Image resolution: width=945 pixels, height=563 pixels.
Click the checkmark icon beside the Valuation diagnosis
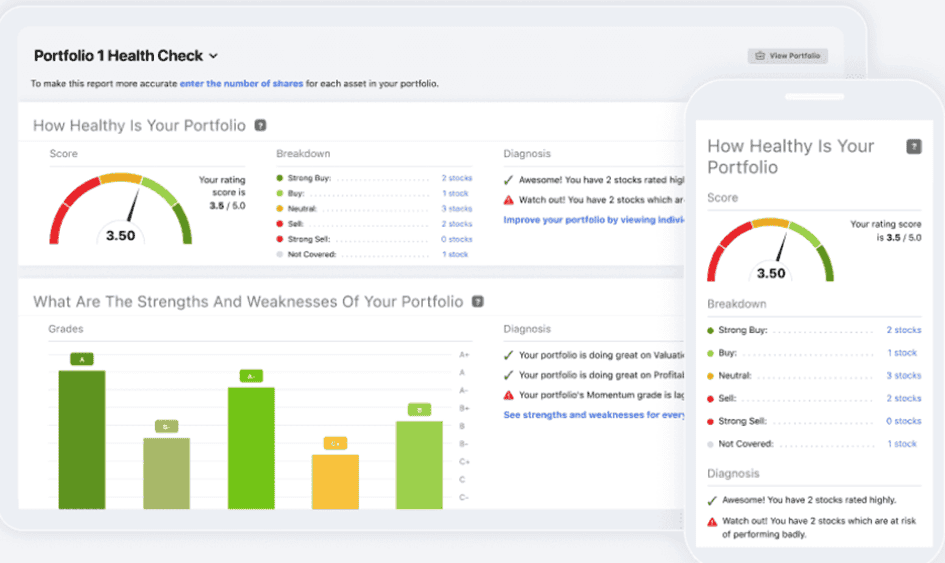point(509,355)
